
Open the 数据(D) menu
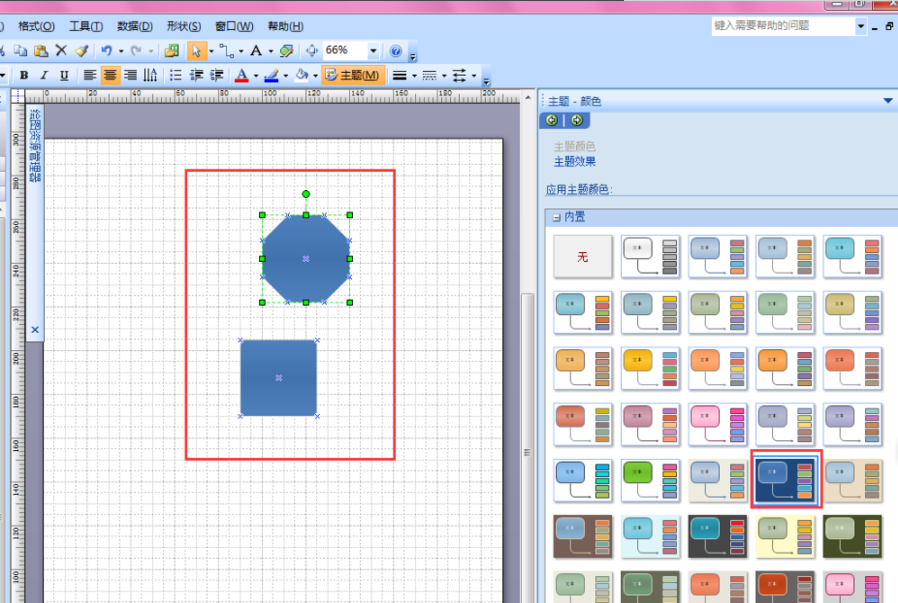point(135,26)
